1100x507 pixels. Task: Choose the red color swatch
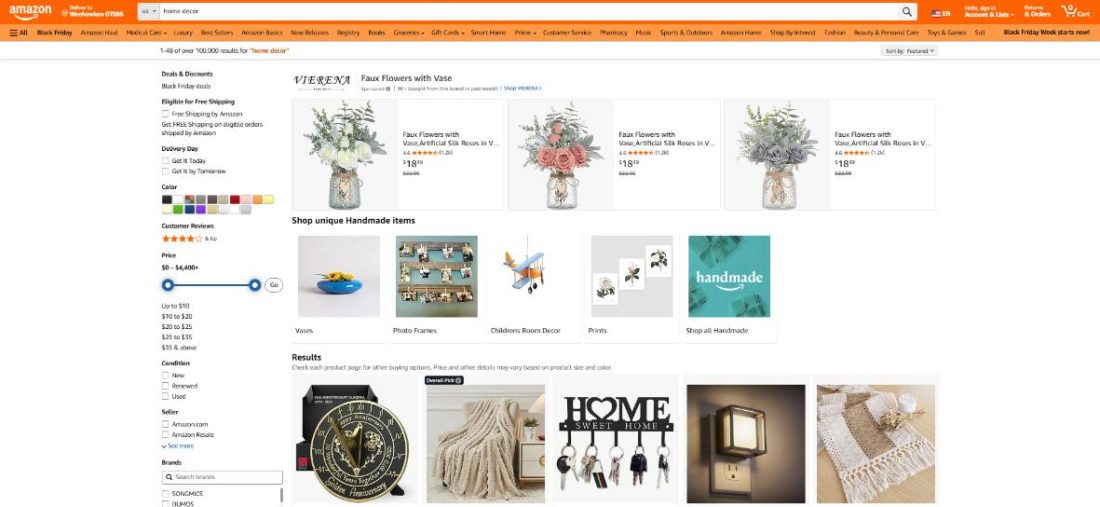tap(235, 199)
